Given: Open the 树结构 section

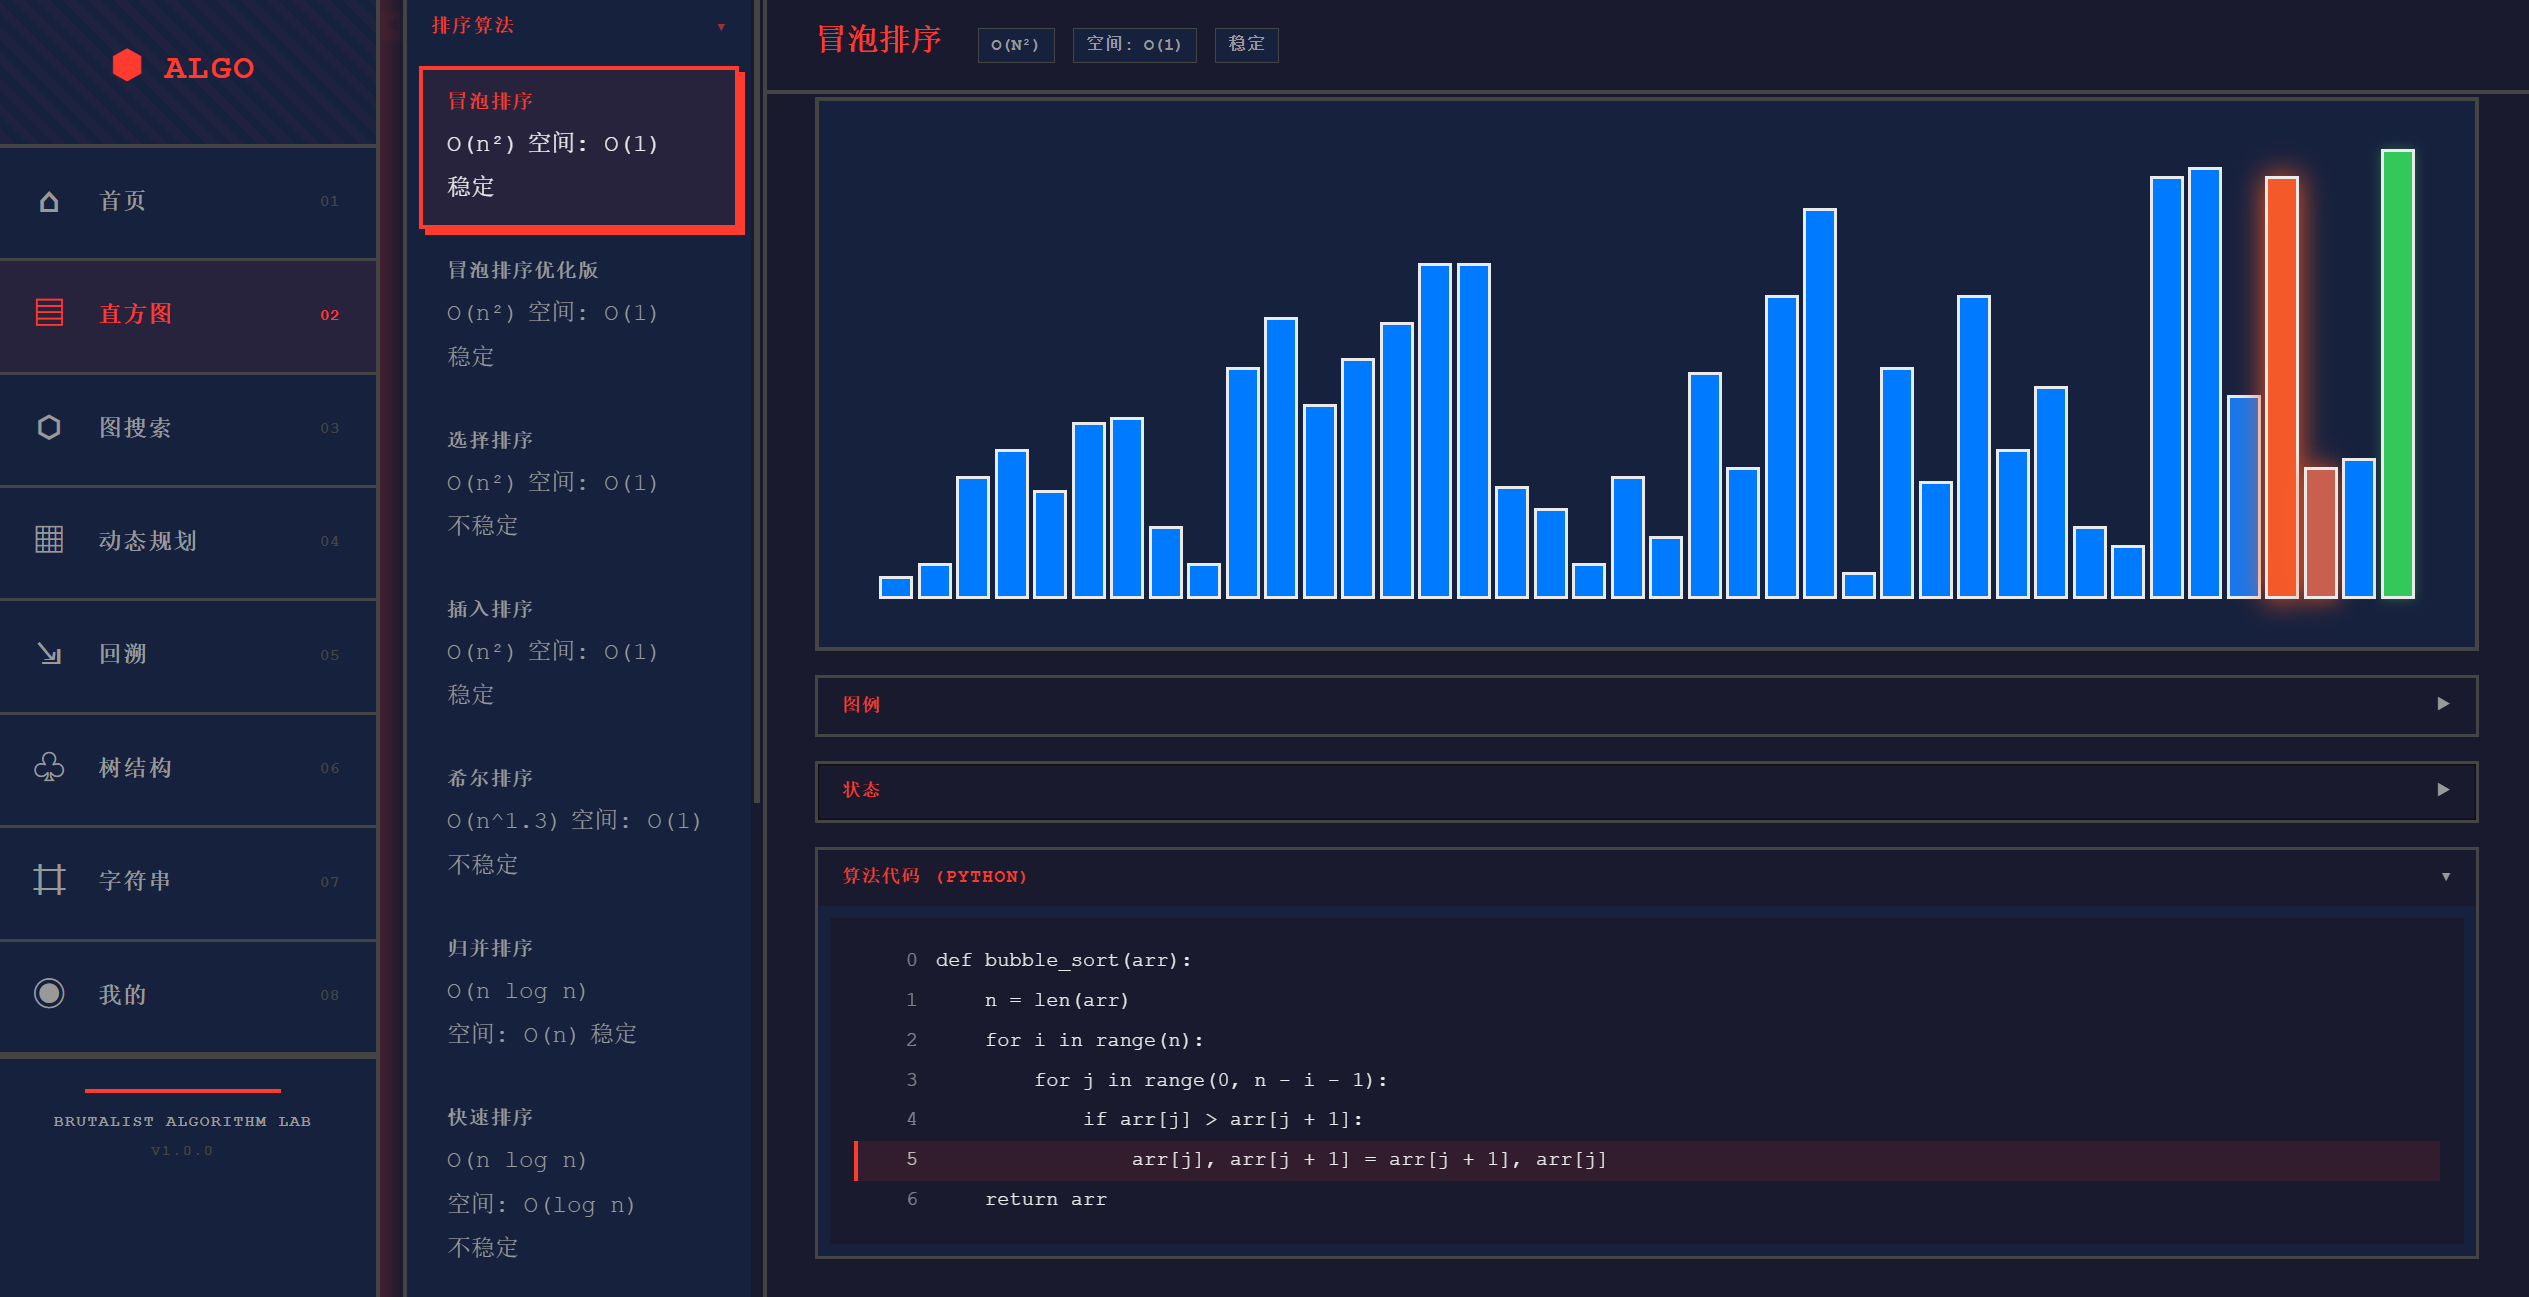Looking at the screenshot, I should click(188, 768).
